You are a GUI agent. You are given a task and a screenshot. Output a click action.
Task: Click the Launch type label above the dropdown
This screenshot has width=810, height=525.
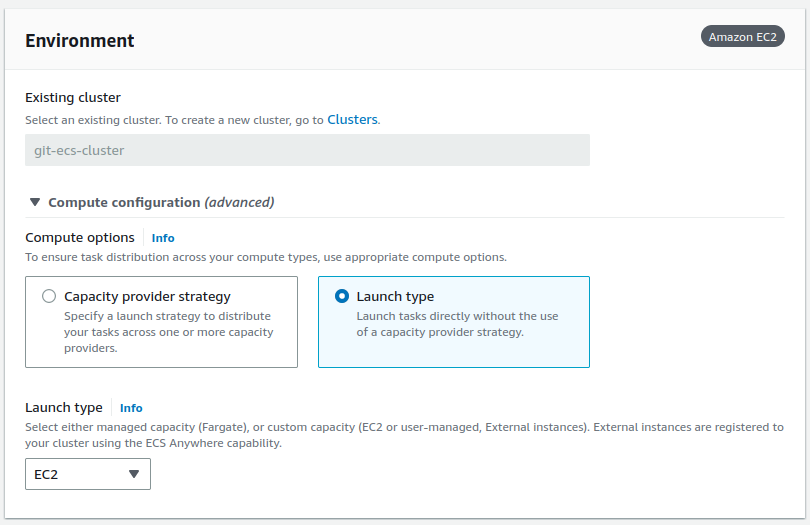click(x=64, y=408)
